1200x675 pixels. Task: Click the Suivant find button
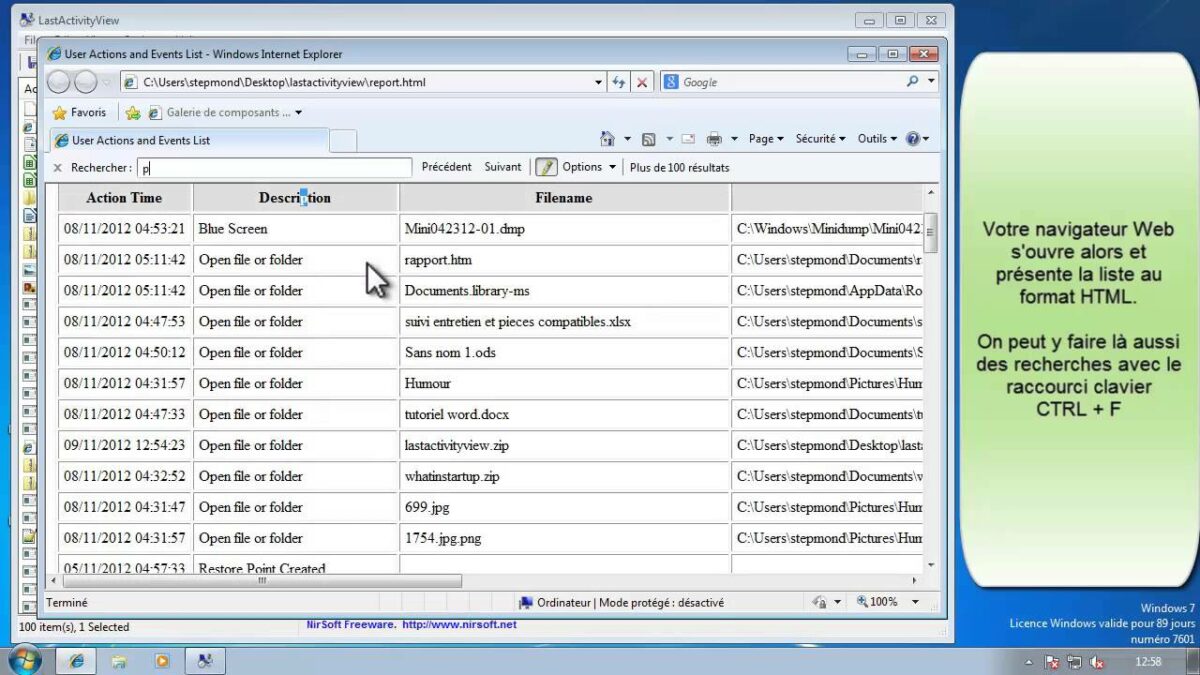[x=503, y=167]
